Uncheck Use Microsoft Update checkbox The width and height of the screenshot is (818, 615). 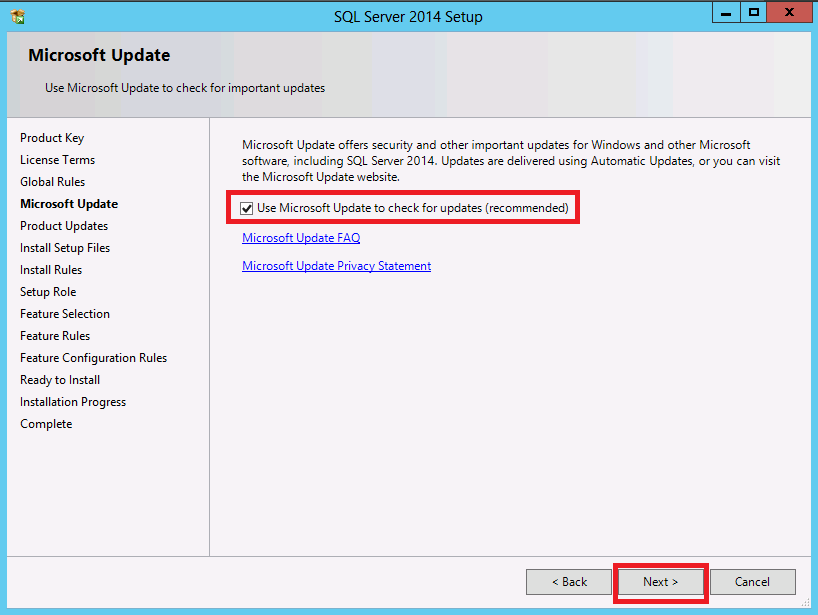pos(246,208)
